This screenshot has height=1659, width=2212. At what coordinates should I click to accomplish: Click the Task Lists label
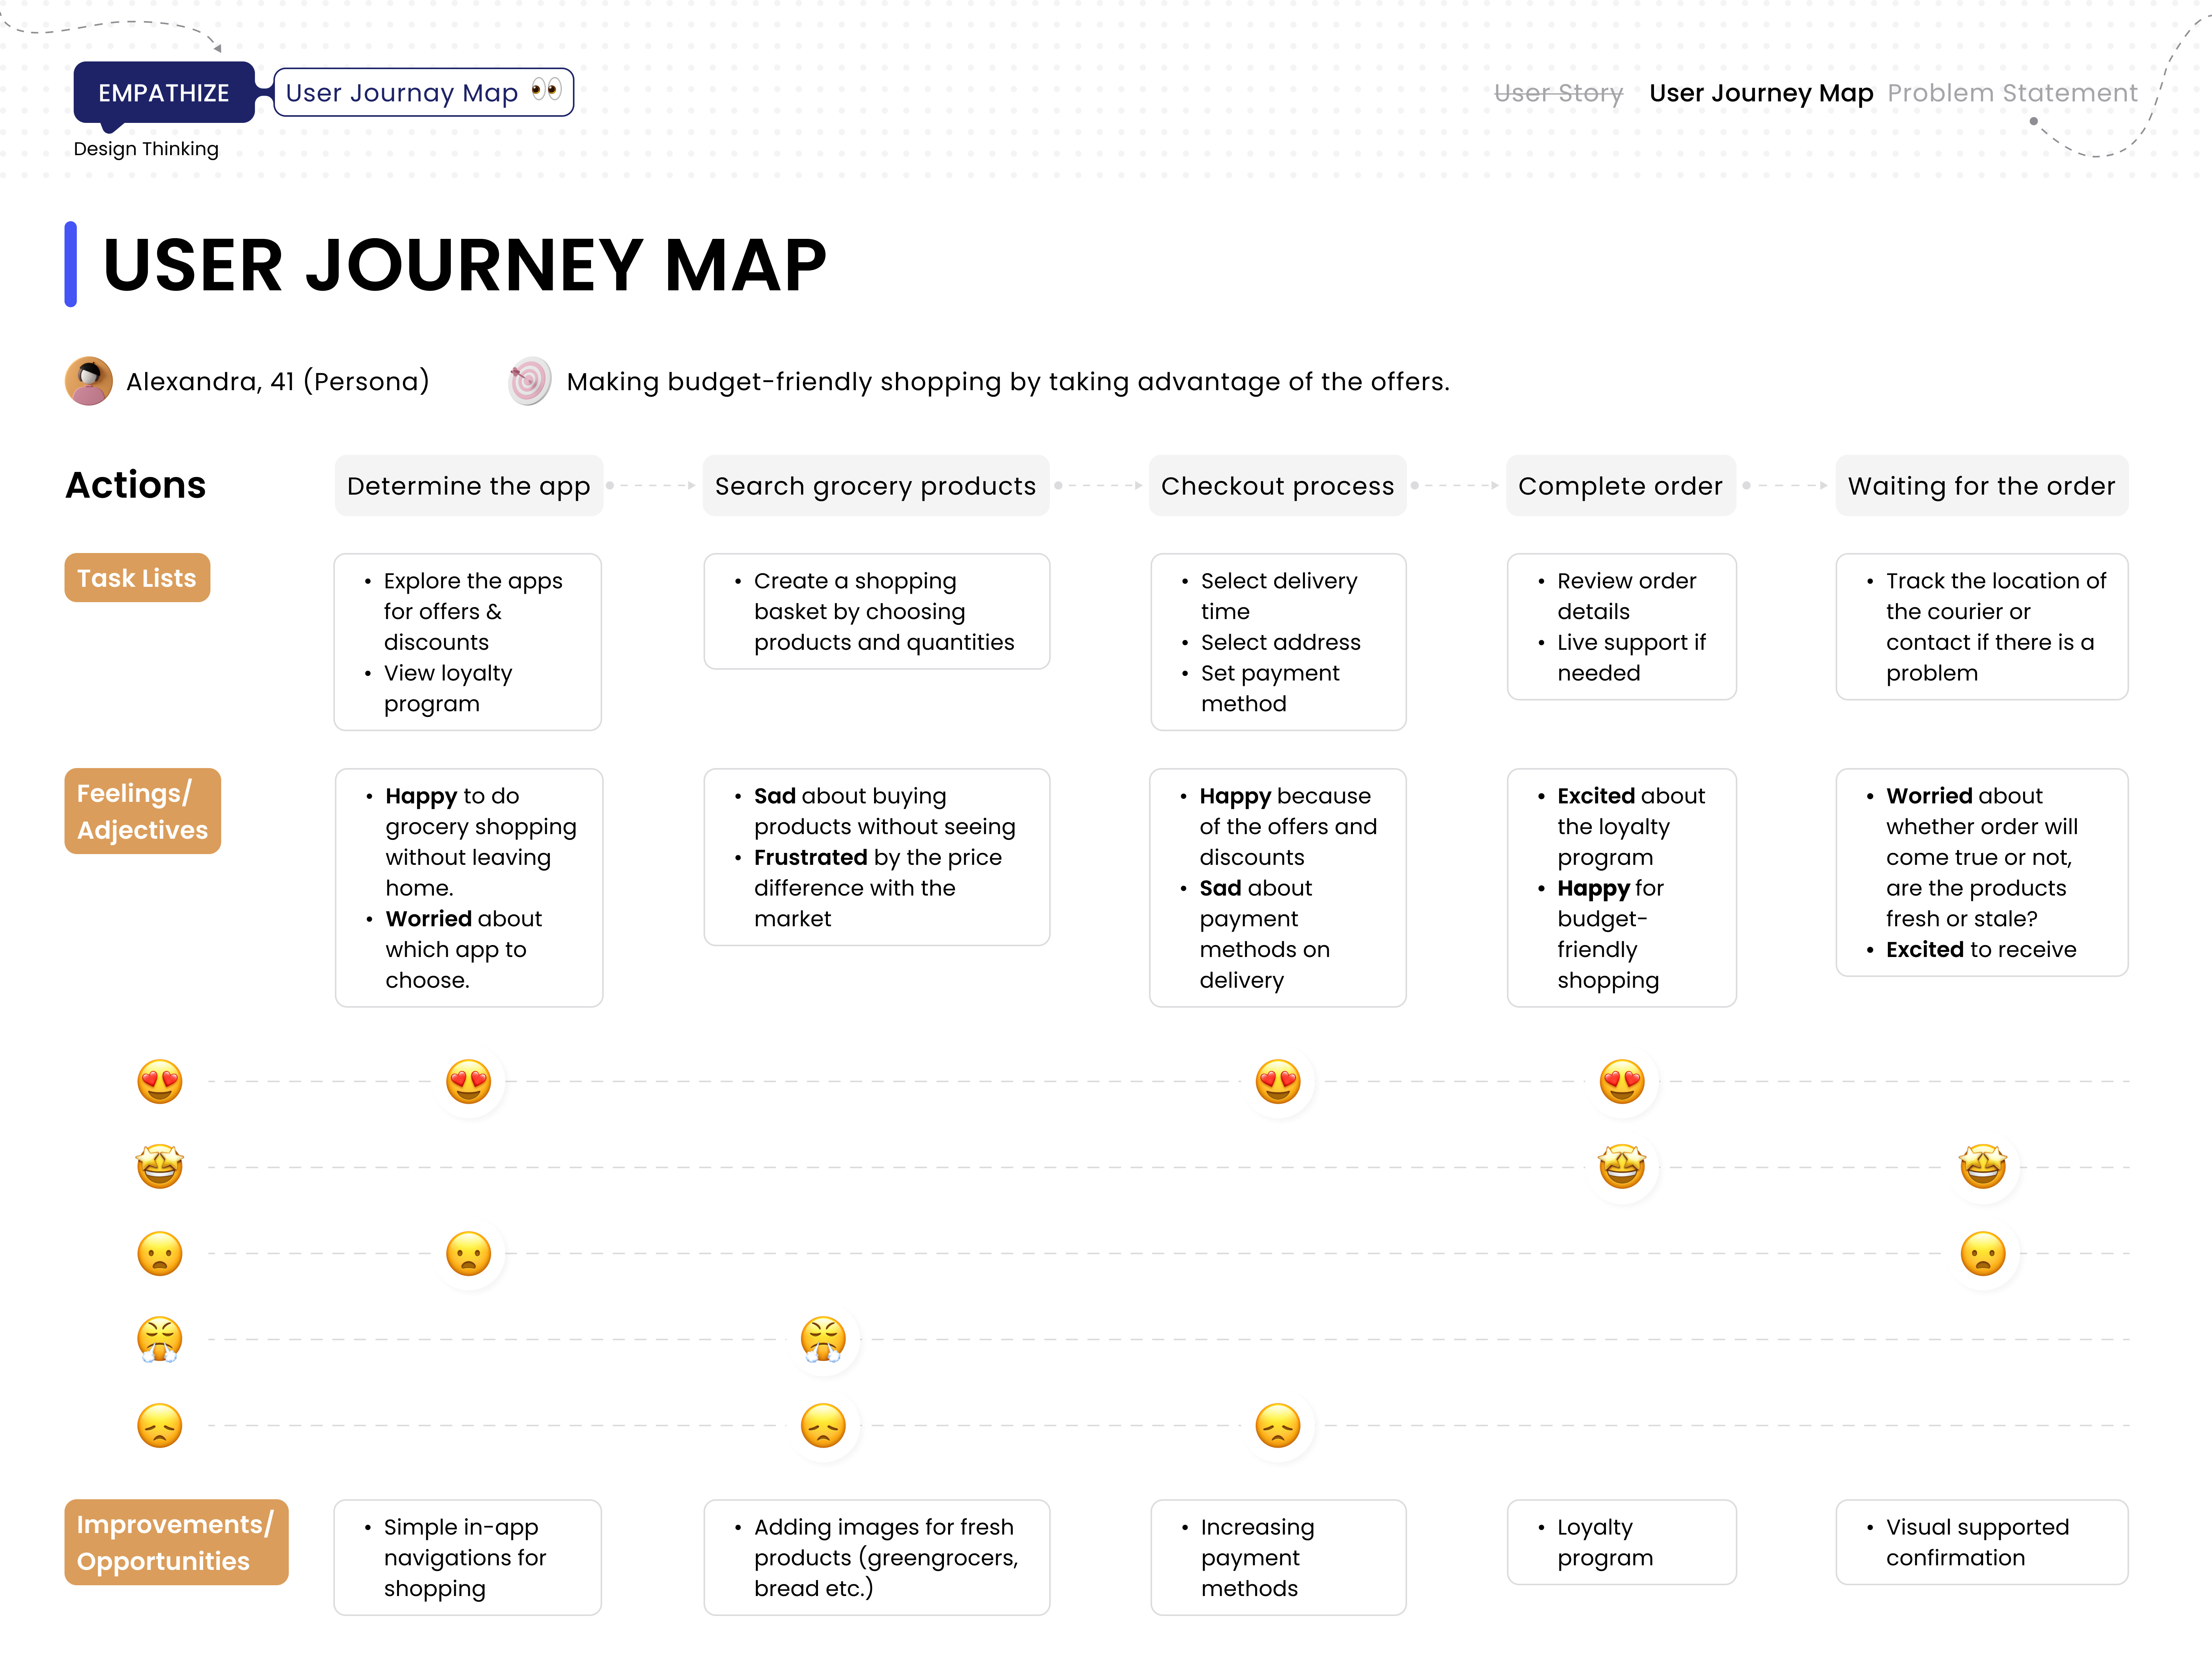click(137, 578)
